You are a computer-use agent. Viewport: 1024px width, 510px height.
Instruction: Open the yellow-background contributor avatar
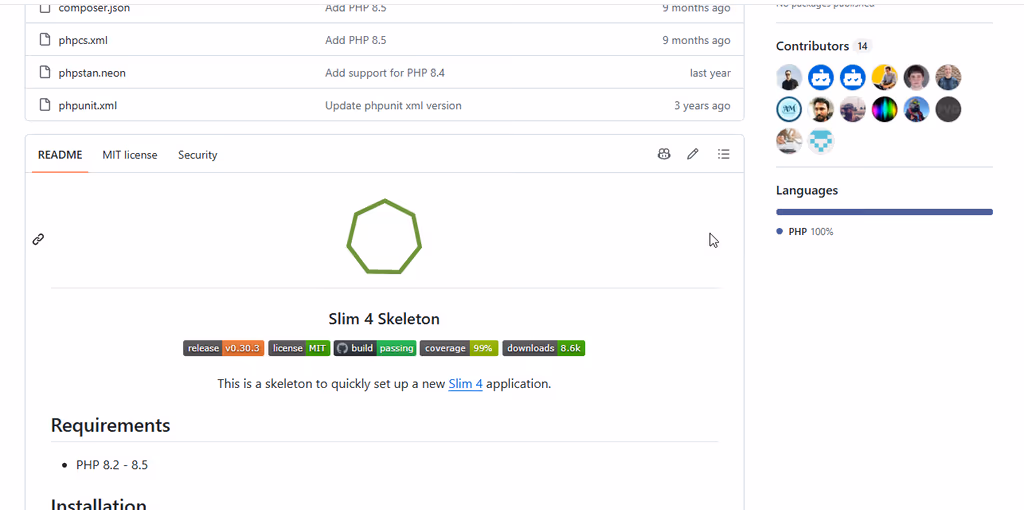(x=885, y=78)
